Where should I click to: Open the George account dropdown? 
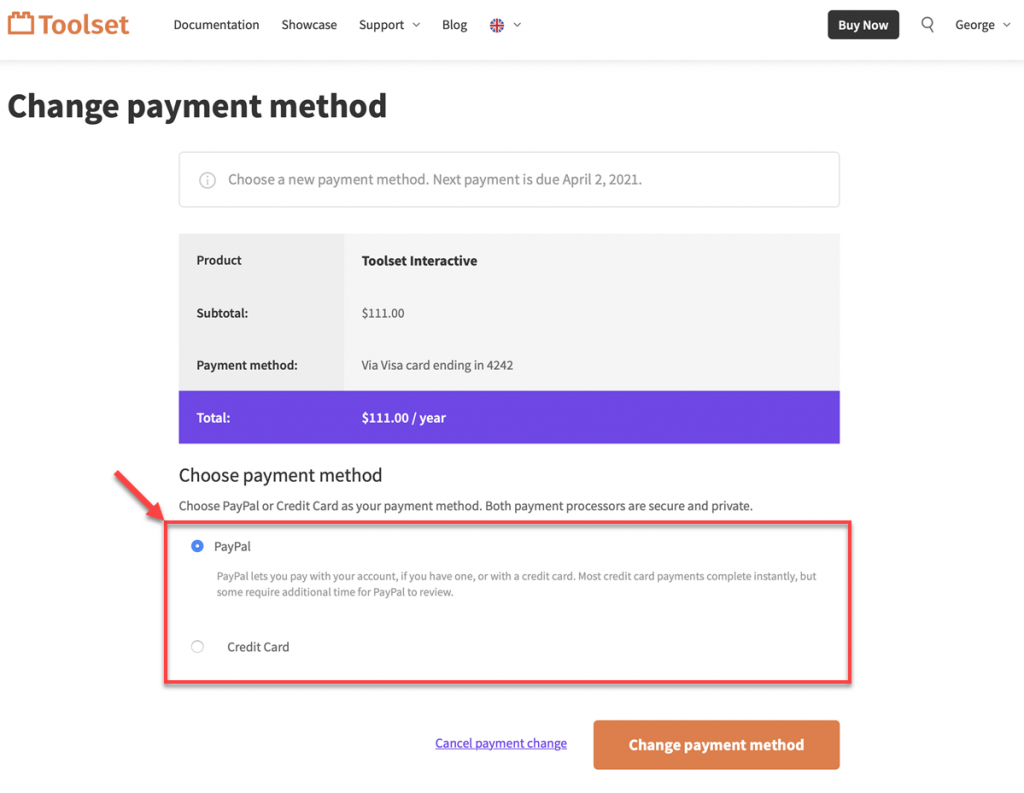982,24
